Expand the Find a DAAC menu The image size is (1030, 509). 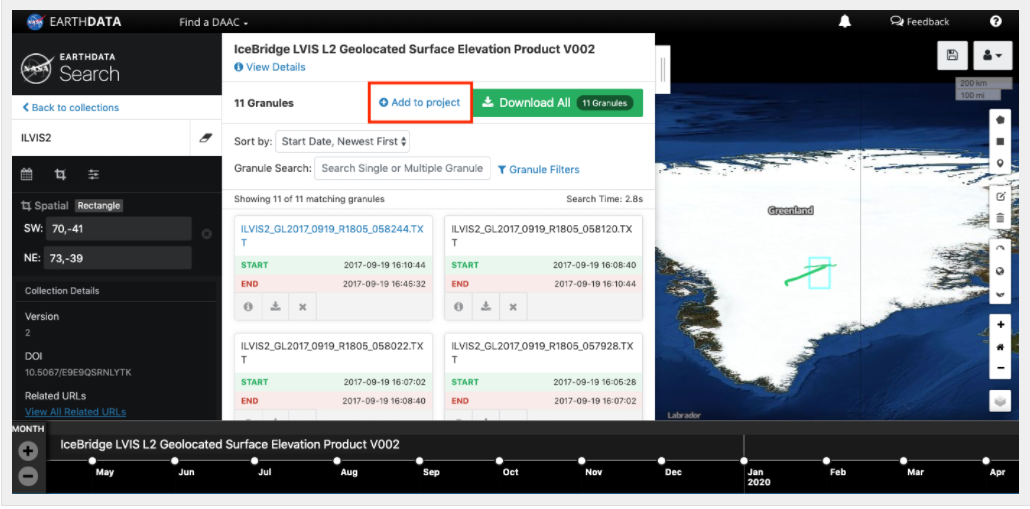pyautogui.click(x=213, y=22)
